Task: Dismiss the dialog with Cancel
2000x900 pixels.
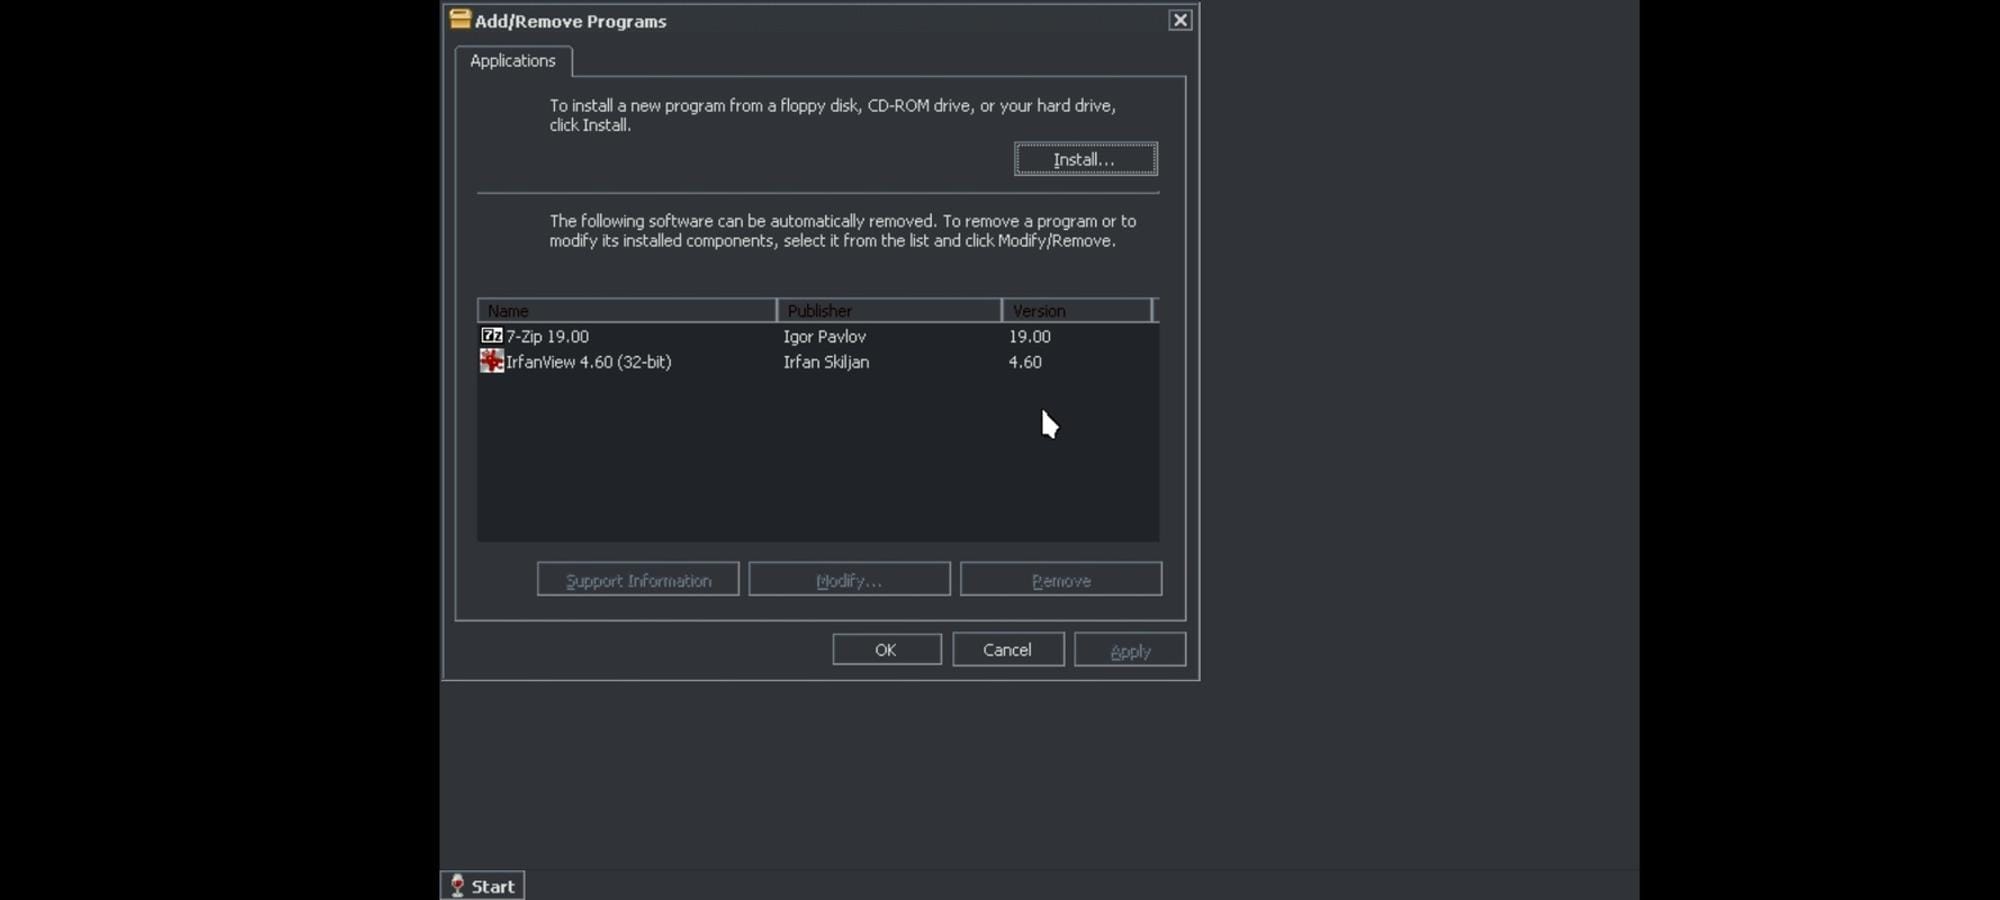Action: coord(1008,650)
